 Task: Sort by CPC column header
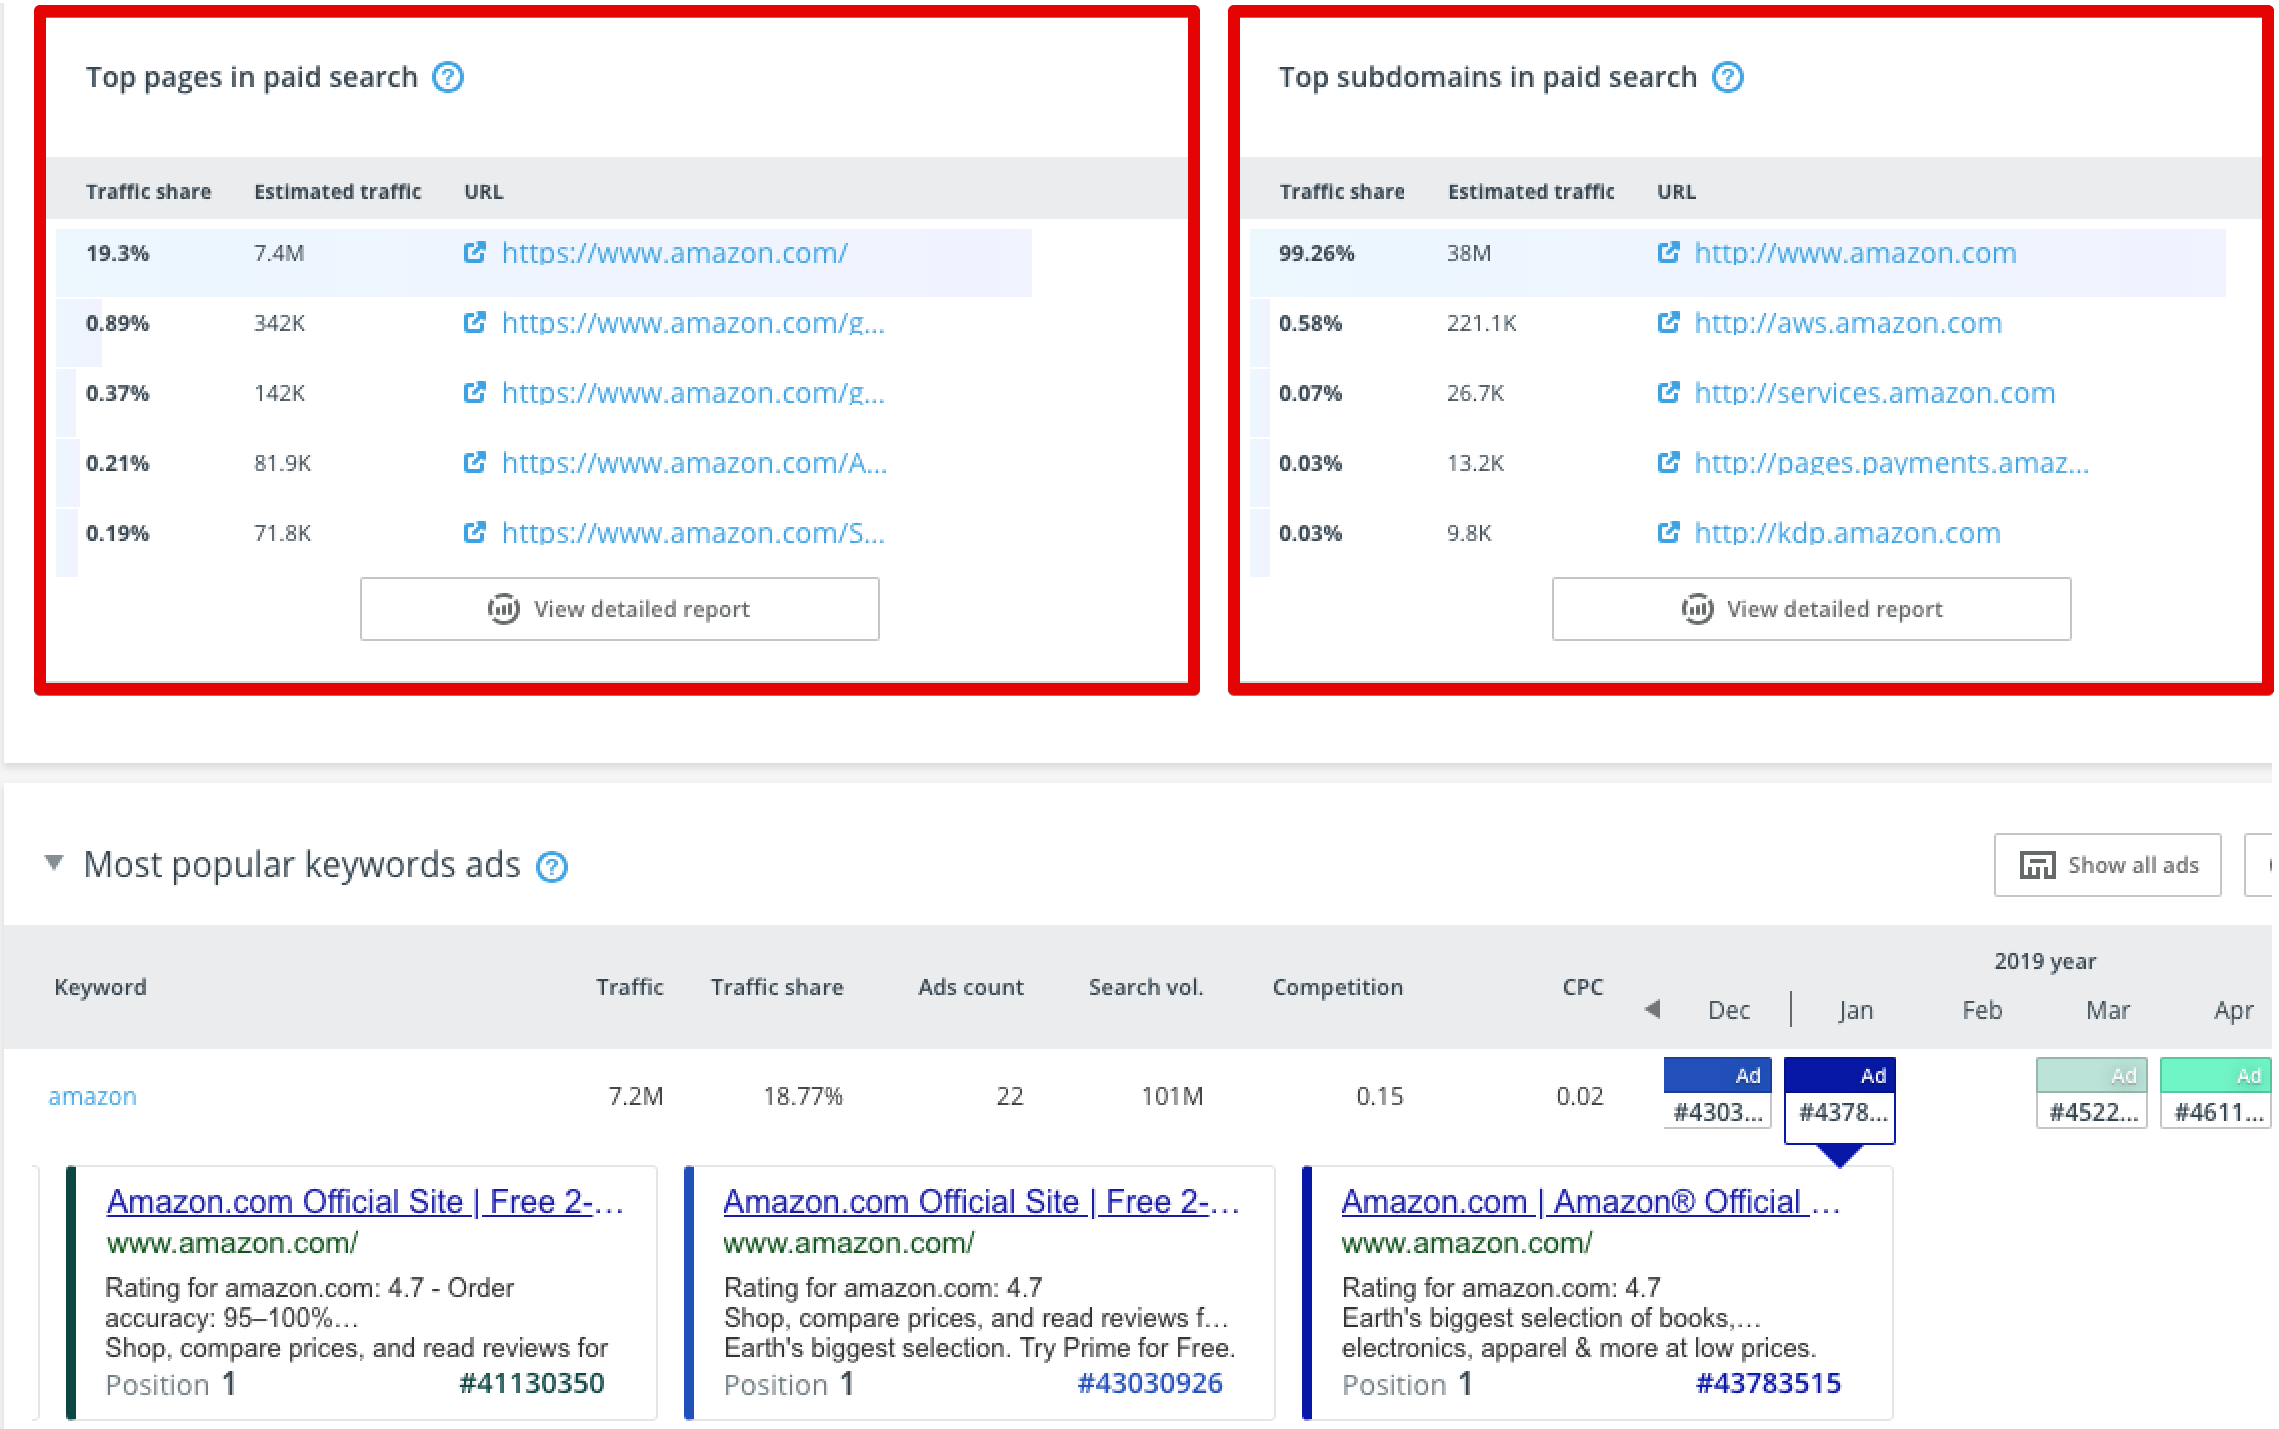[1582, 987]
